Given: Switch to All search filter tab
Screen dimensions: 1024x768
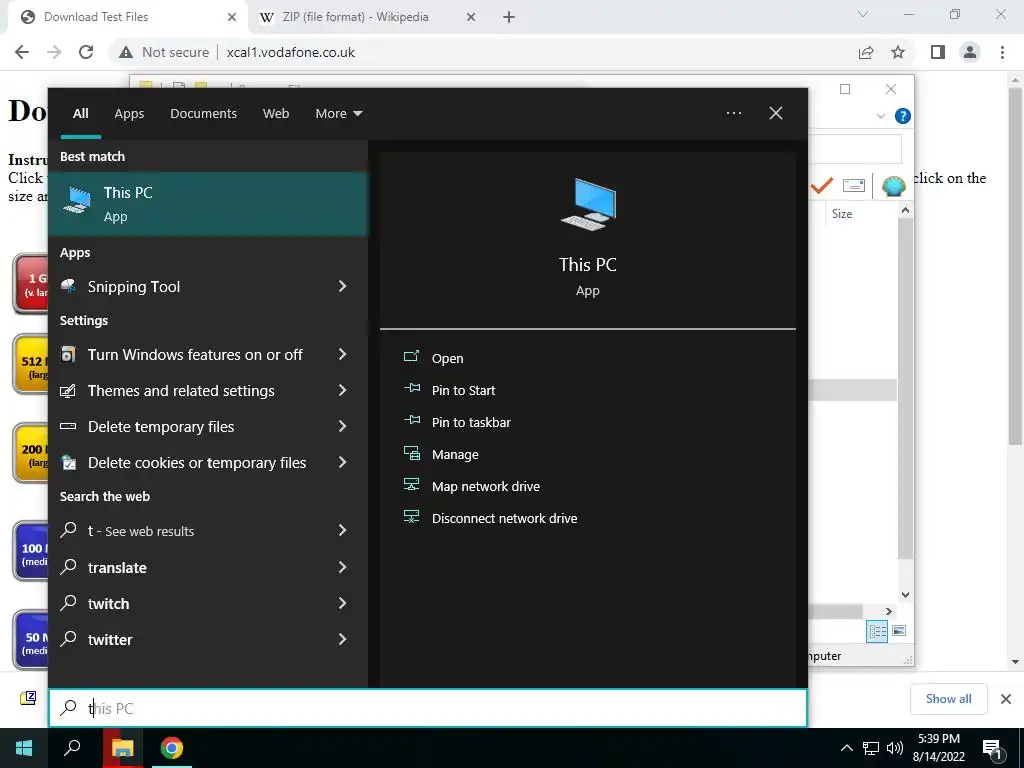Looking at the screenshot, I should (80, 114).
